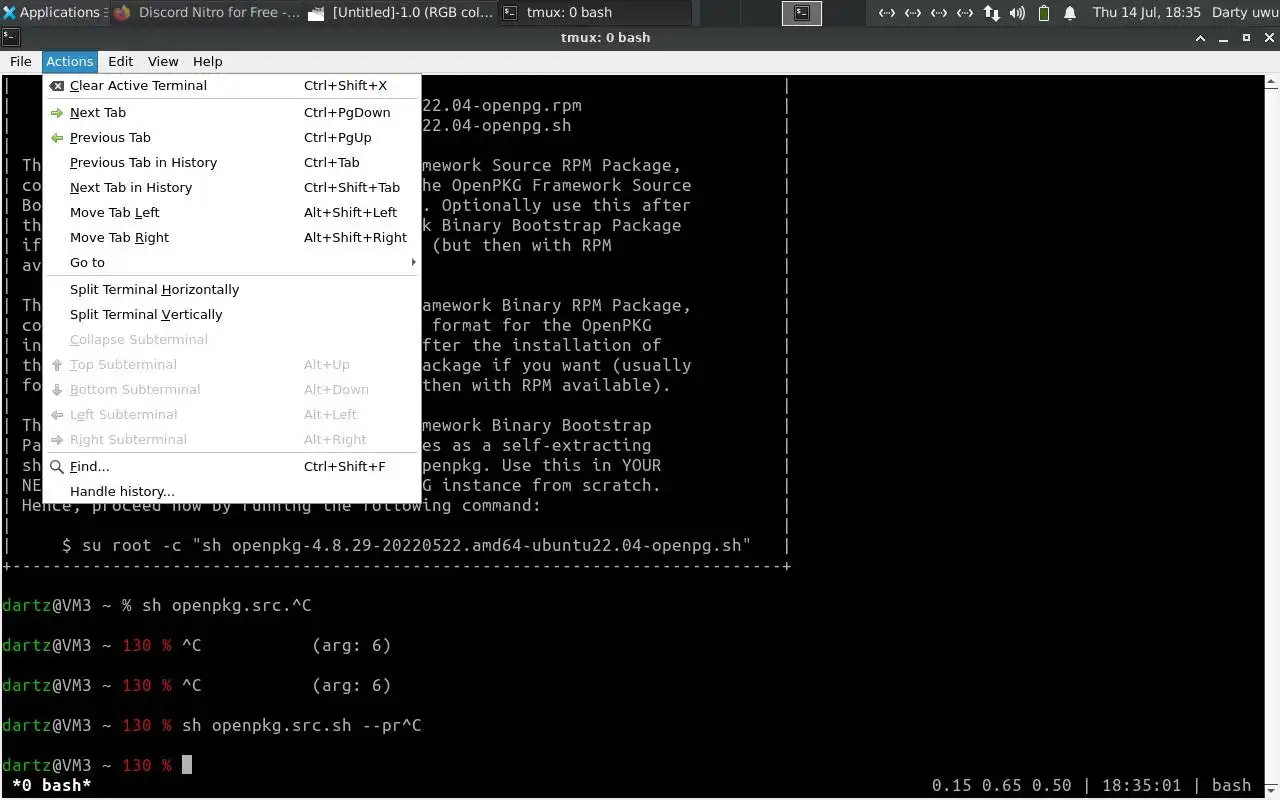Click the '*0 bash*' tmux window label
The image size is (1280, 800).
(51, 785)
